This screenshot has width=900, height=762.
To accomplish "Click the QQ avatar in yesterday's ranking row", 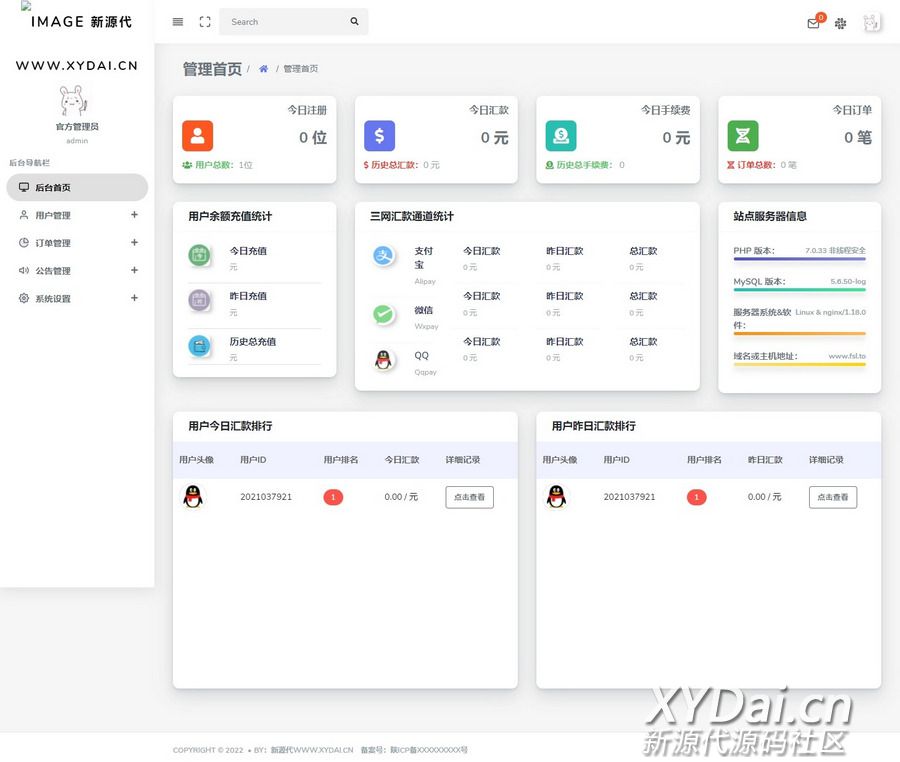I will [556, 496].
